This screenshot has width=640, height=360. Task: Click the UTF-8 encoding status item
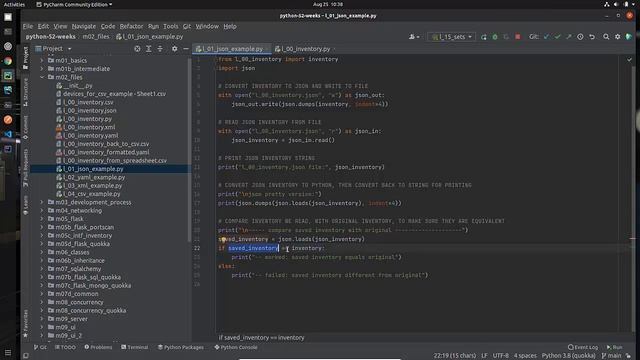[x=500, y=356]
